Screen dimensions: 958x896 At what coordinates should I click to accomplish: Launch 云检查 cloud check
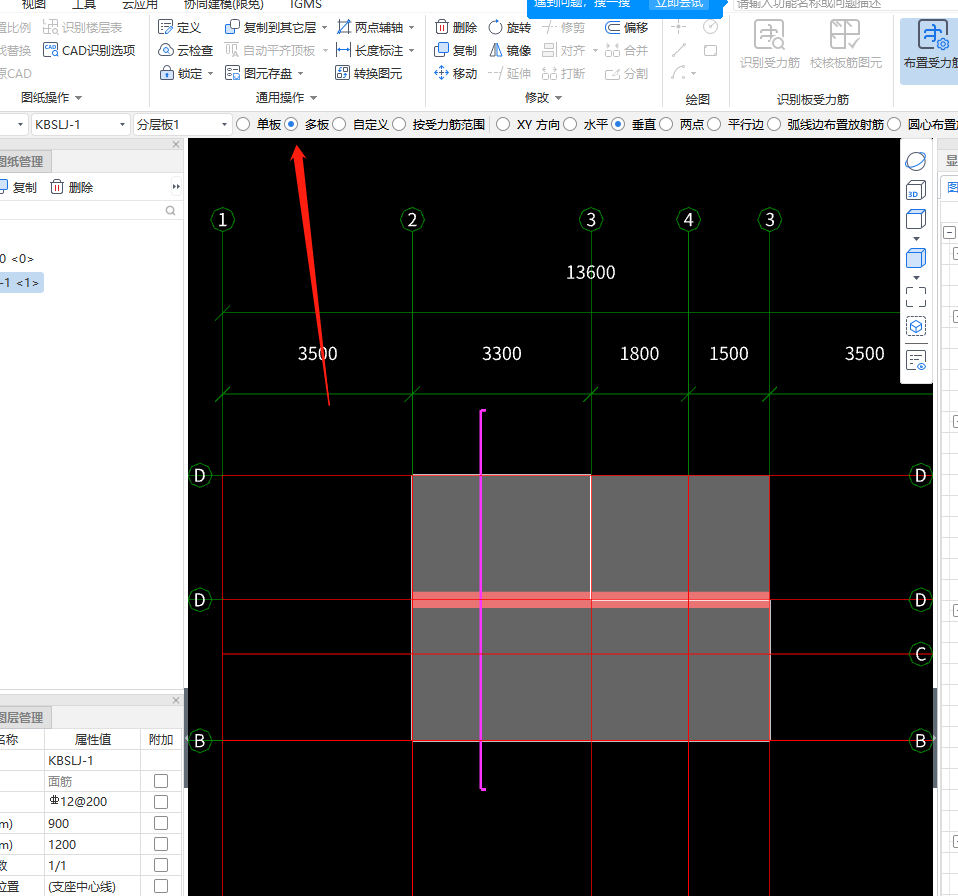click(x=185, y=51)
